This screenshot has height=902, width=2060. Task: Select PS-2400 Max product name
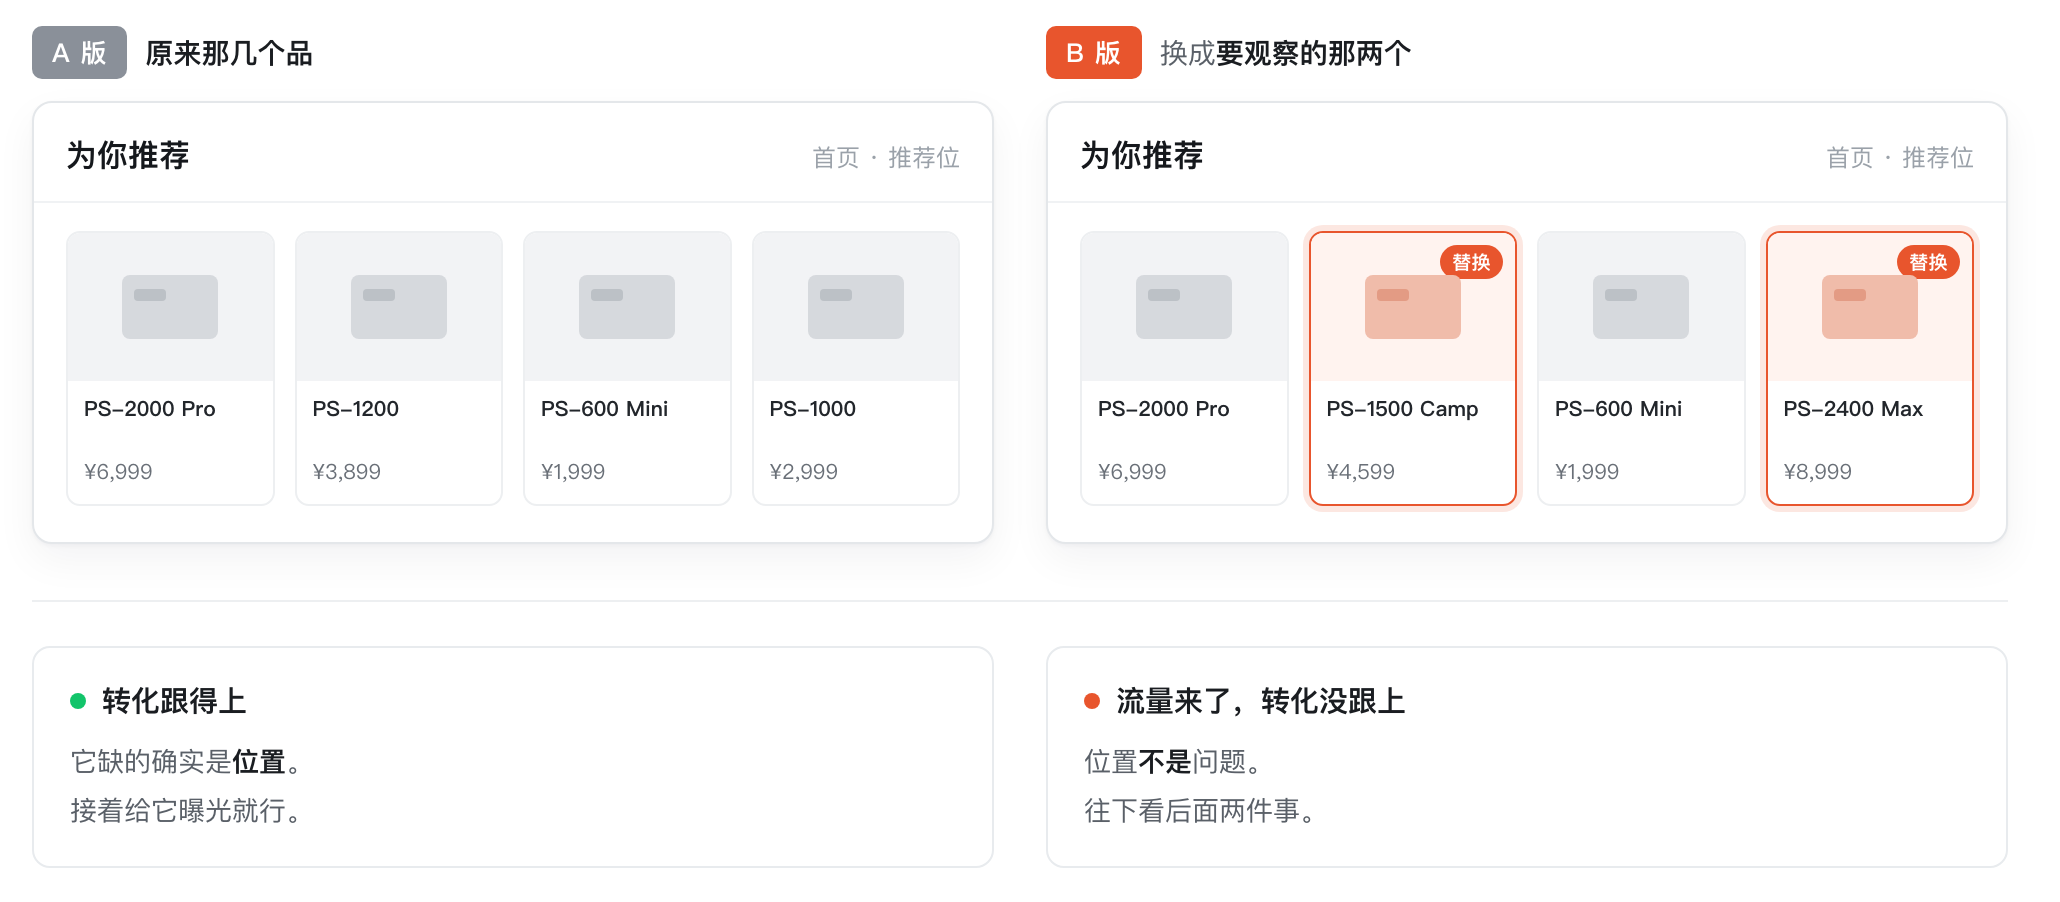pos(1853,409)
